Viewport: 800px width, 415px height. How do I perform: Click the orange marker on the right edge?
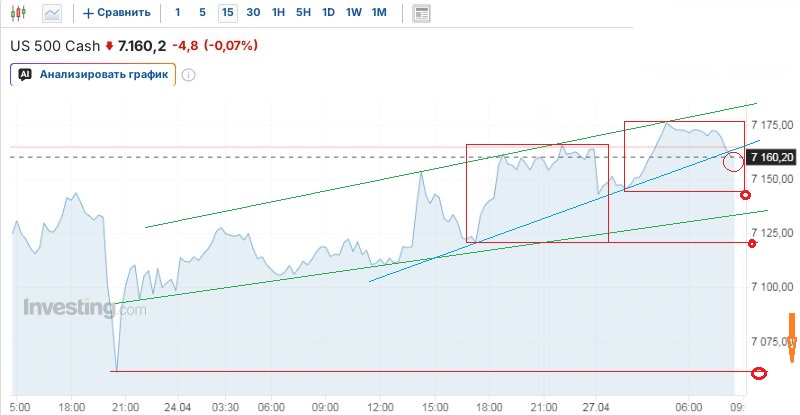791,337
